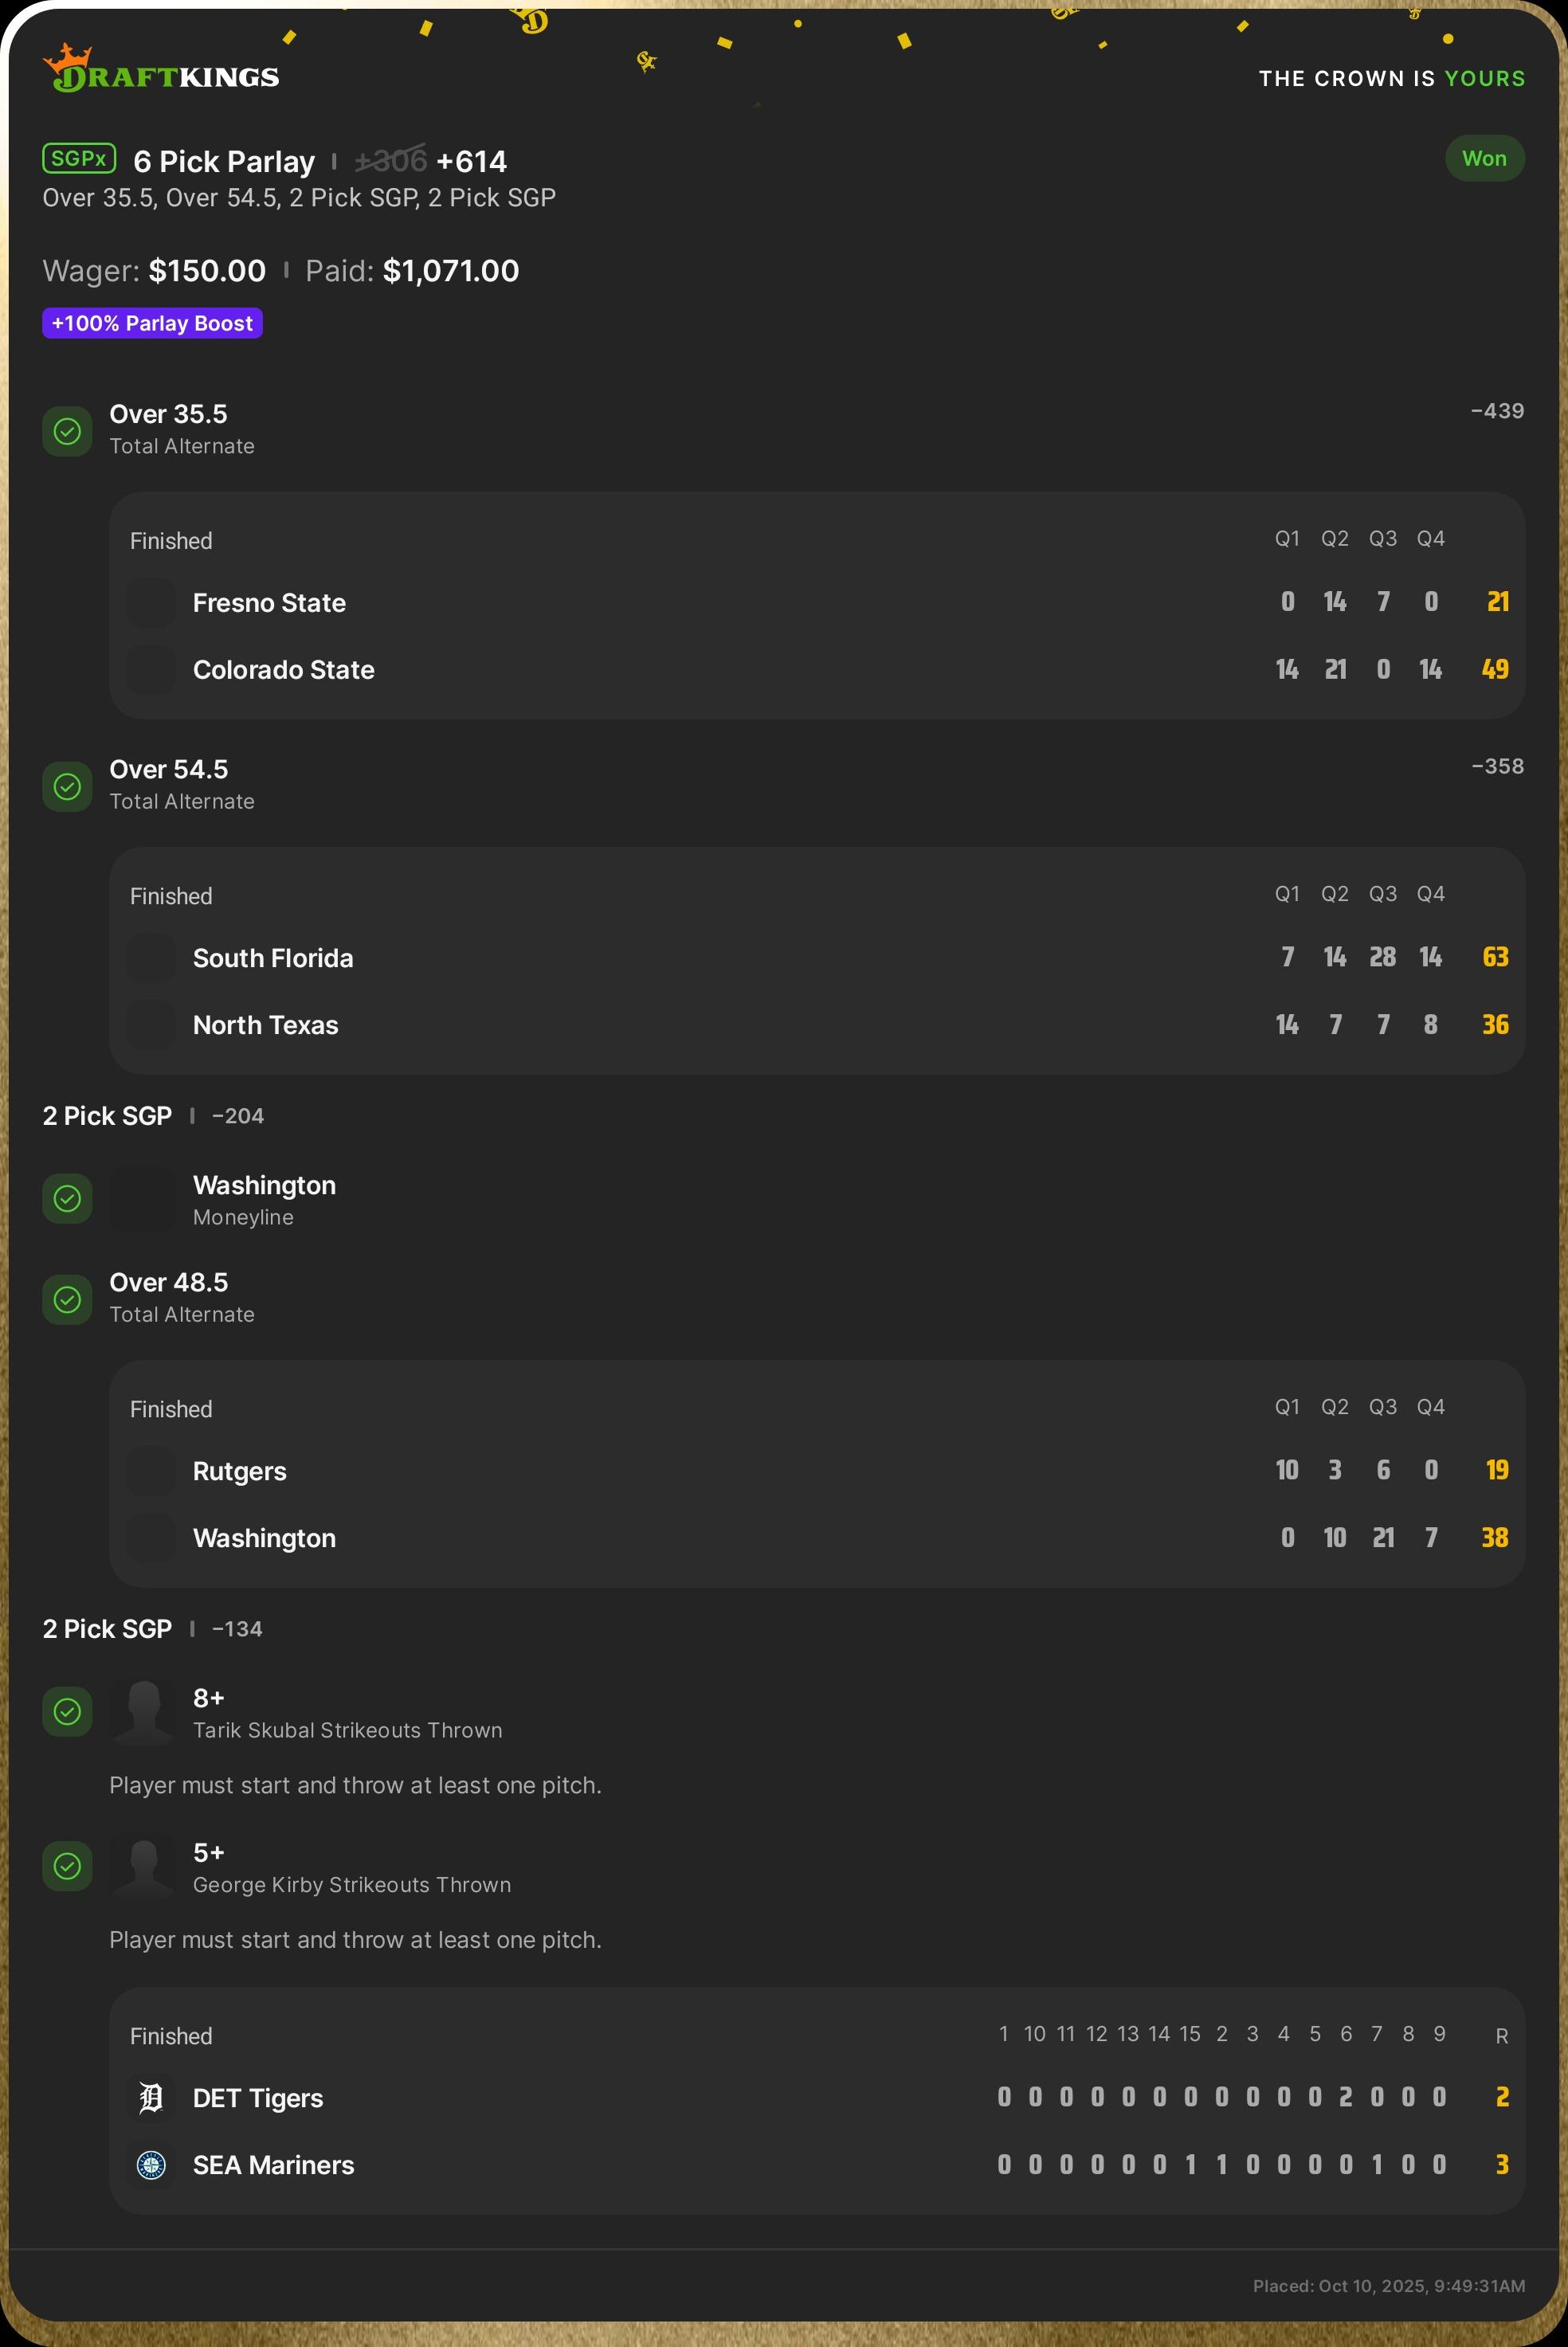Click the green checkmark beside Over 35.5
Viewport: 1568px width, 2347px height.
tap(67, 431)
